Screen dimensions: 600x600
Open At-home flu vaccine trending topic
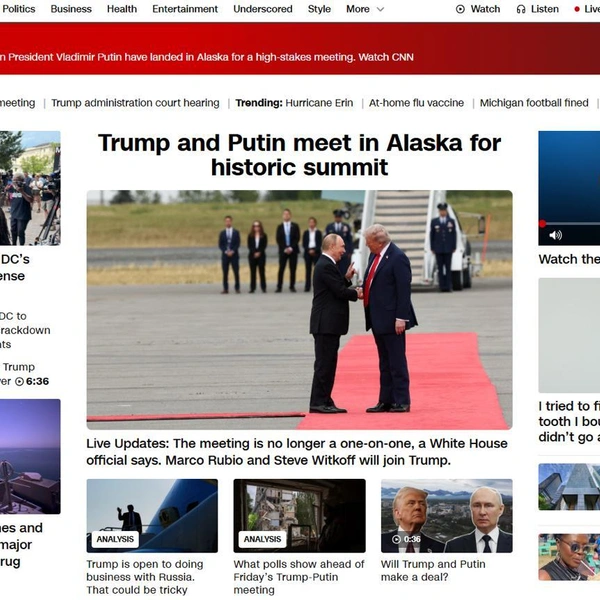(x=416, y=103)
